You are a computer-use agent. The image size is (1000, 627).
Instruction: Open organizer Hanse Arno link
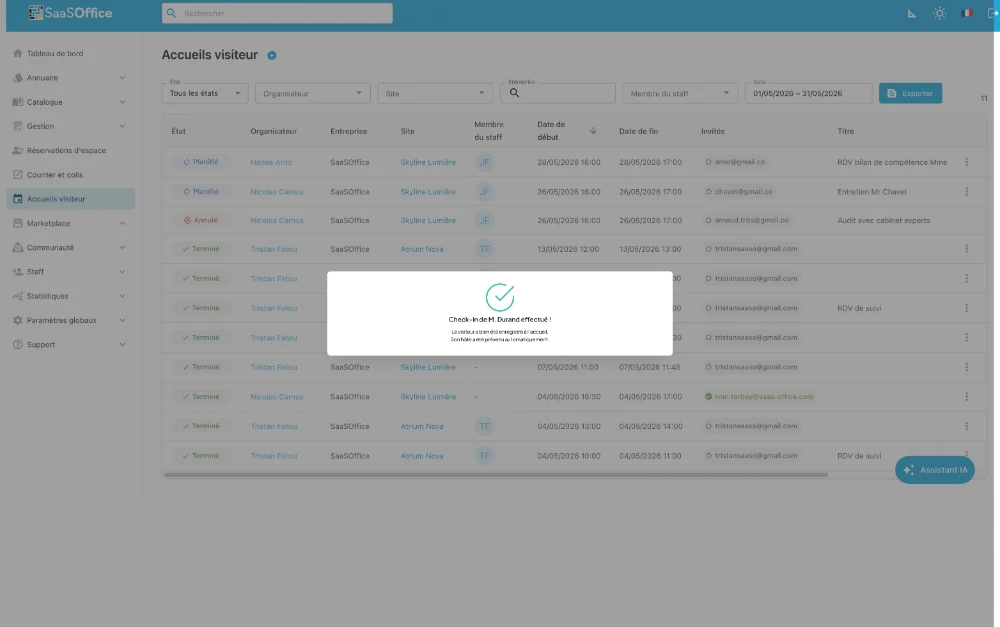271,162
